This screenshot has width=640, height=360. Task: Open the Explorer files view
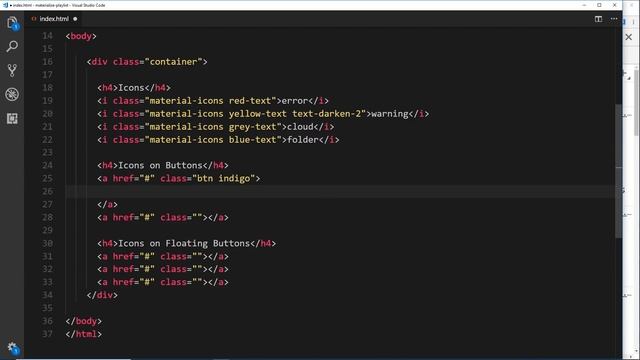click(12, 23)
